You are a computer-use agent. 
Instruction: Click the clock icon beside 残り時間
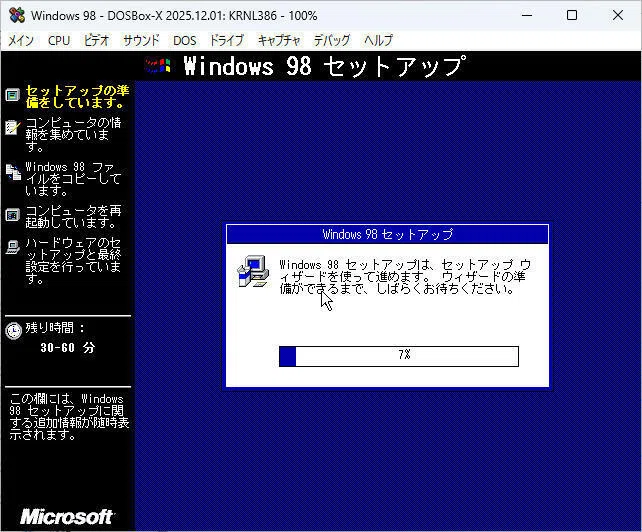click(14, 331)
